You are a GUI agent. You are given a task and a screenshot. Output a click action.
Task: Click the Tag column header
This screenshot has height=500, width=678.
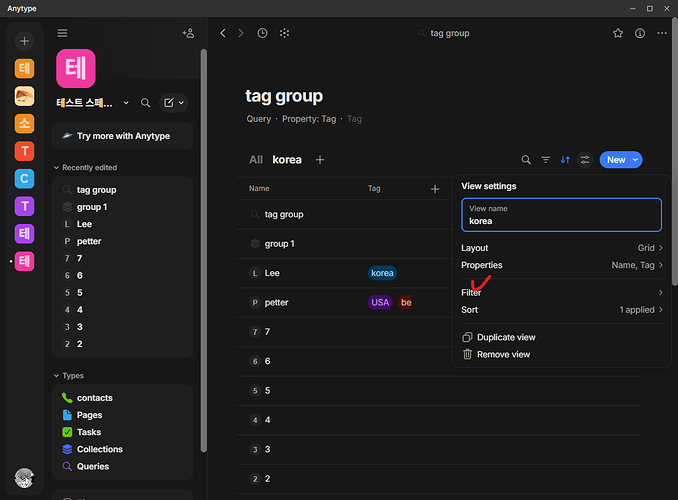(374, 189)
